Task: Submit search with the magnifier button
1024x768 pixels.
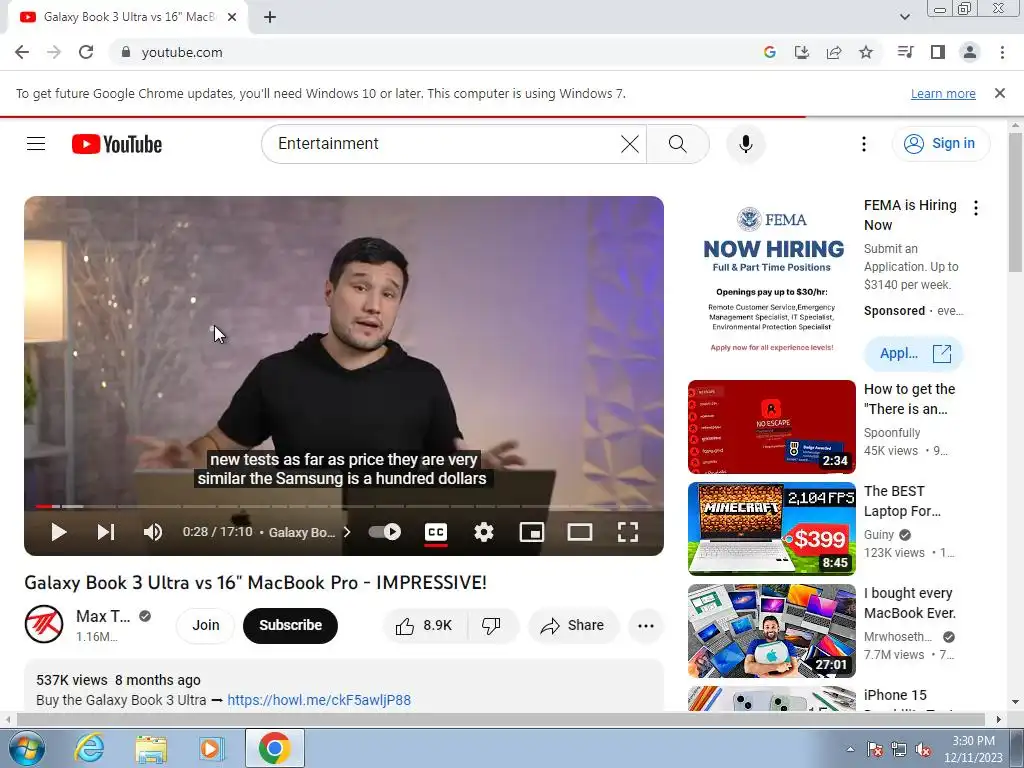Action: 677,144
